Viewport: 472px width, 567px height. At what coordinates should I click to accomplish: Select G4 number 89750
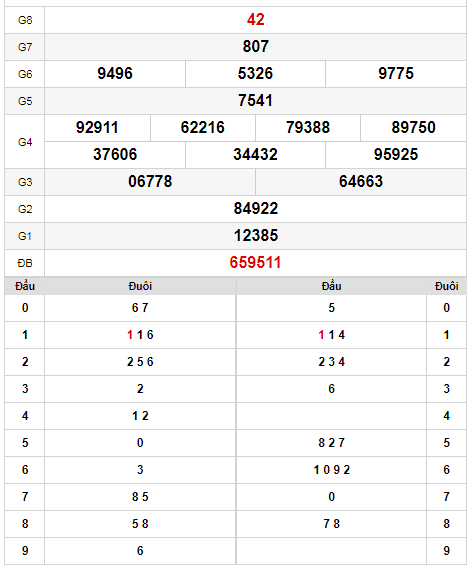[x=413, y=128]
